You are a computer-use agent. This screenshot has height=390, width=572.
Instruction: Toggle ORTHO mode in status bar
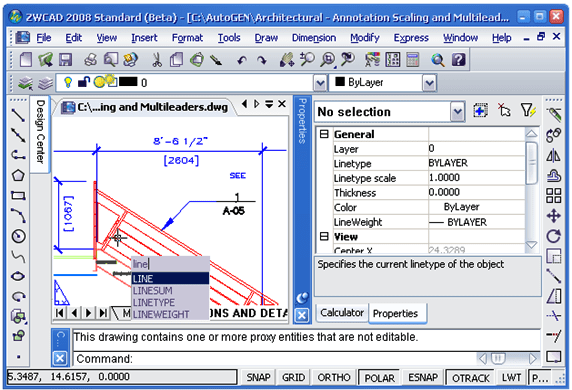pyautogui.click(x=334, y=377)
